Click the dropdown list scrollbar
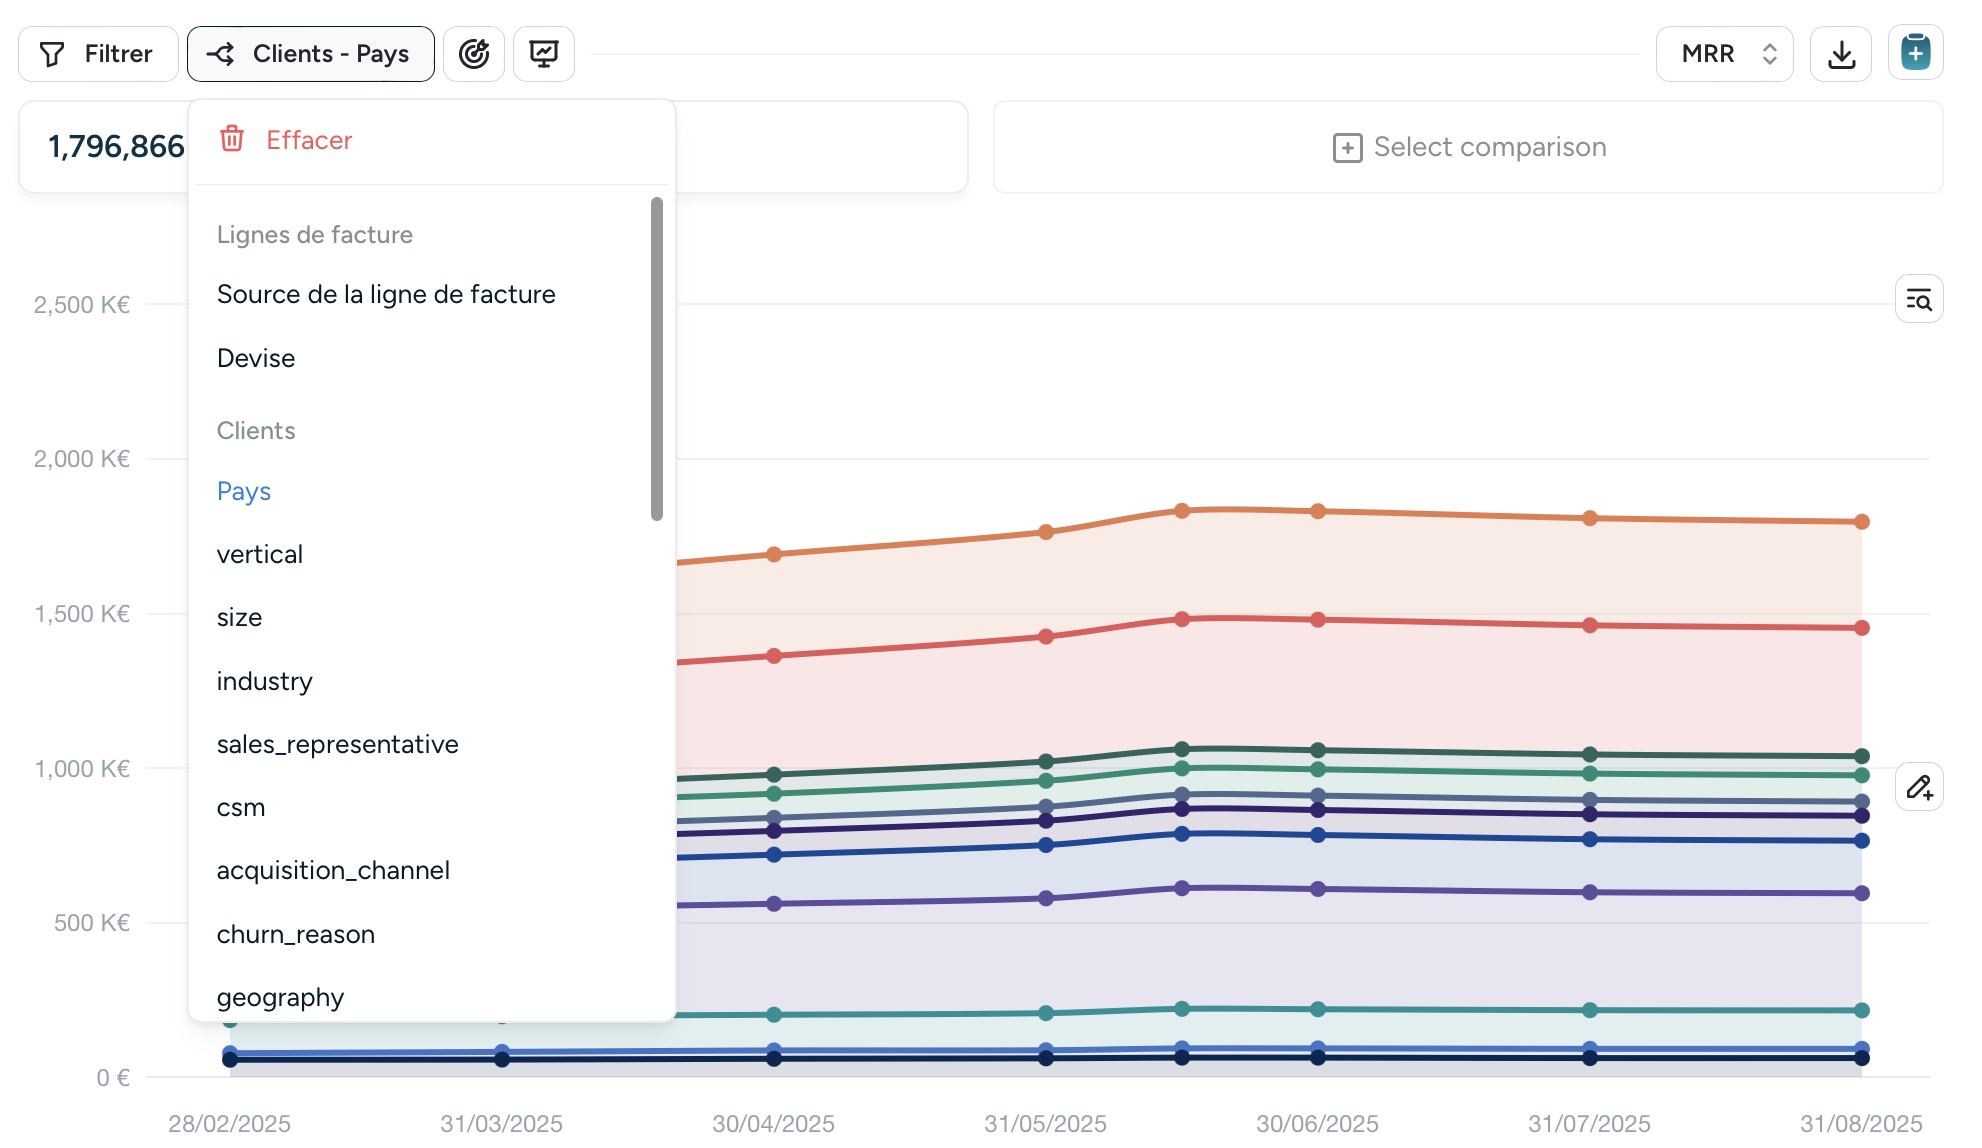1982x1148 pixels. [x=656, y=360]
